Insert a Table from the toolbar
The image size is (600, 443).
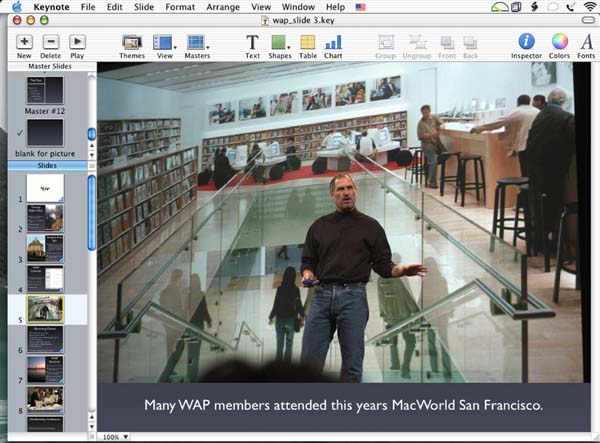click(x=307, y=42)
